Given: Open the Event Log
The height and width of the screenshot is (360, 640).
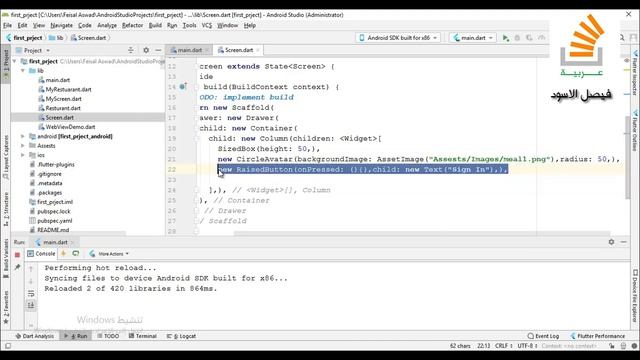Looking at the screenshot, I should (543, 336).
